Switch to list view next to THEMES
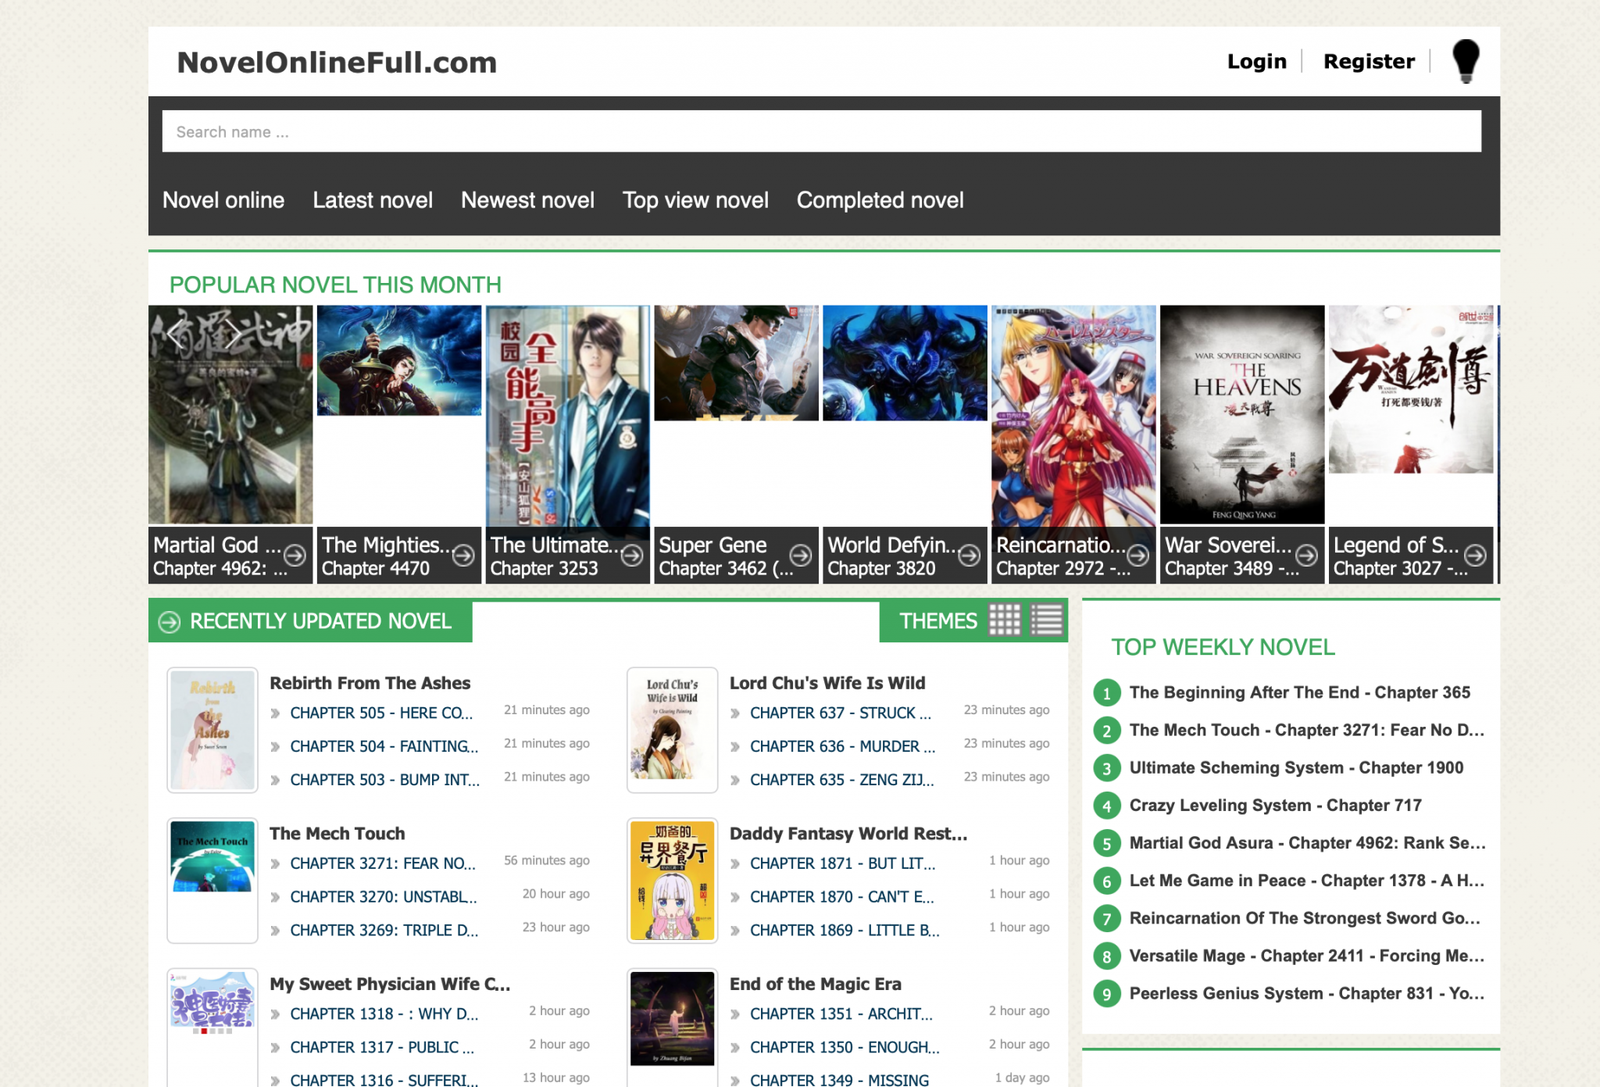Screen dimensions: 1600x1087 (1046, 620)
